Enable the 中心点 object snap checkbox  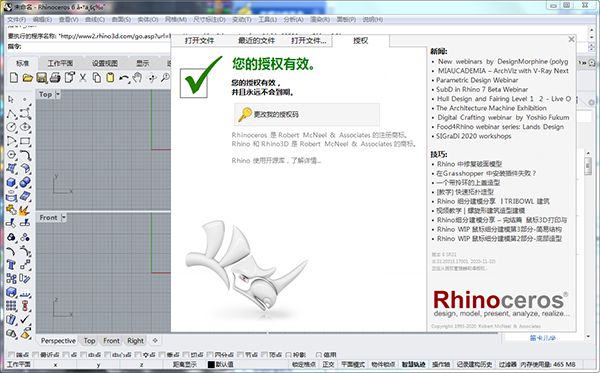click(x=108, y=355)
